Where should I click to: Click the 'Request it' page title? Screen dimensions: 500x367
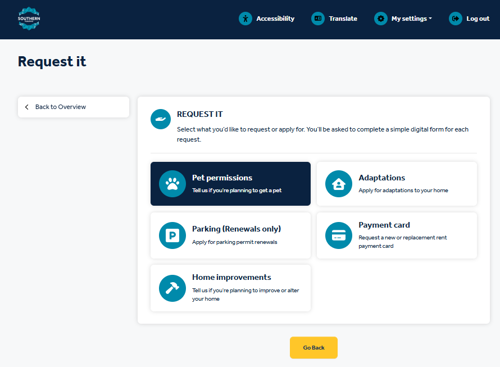tap(52, 62)
